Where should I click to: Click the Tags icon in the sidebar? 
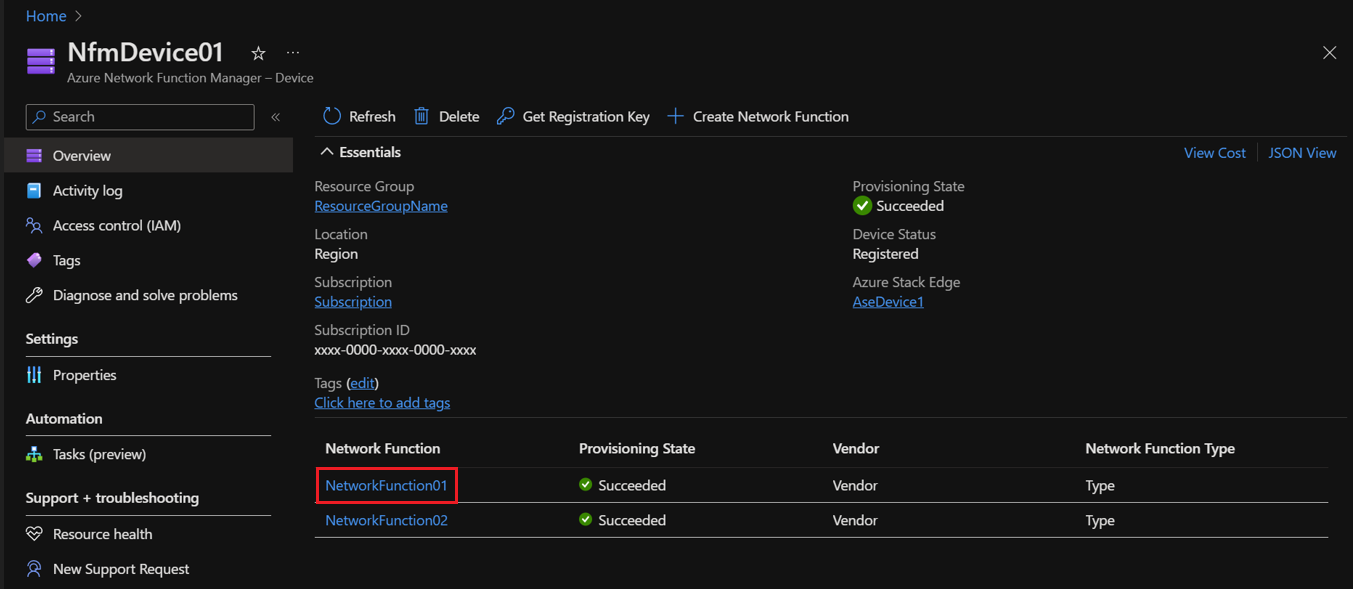click(35, 260)
